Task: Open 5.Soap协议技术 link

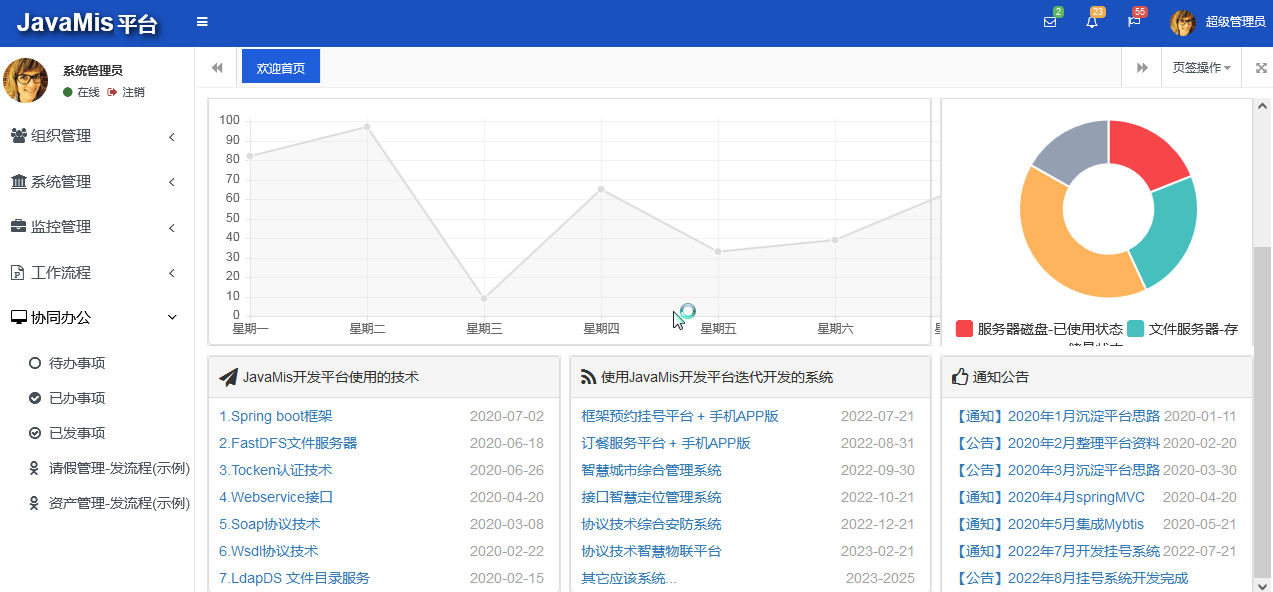Action: tap(270, 524)
